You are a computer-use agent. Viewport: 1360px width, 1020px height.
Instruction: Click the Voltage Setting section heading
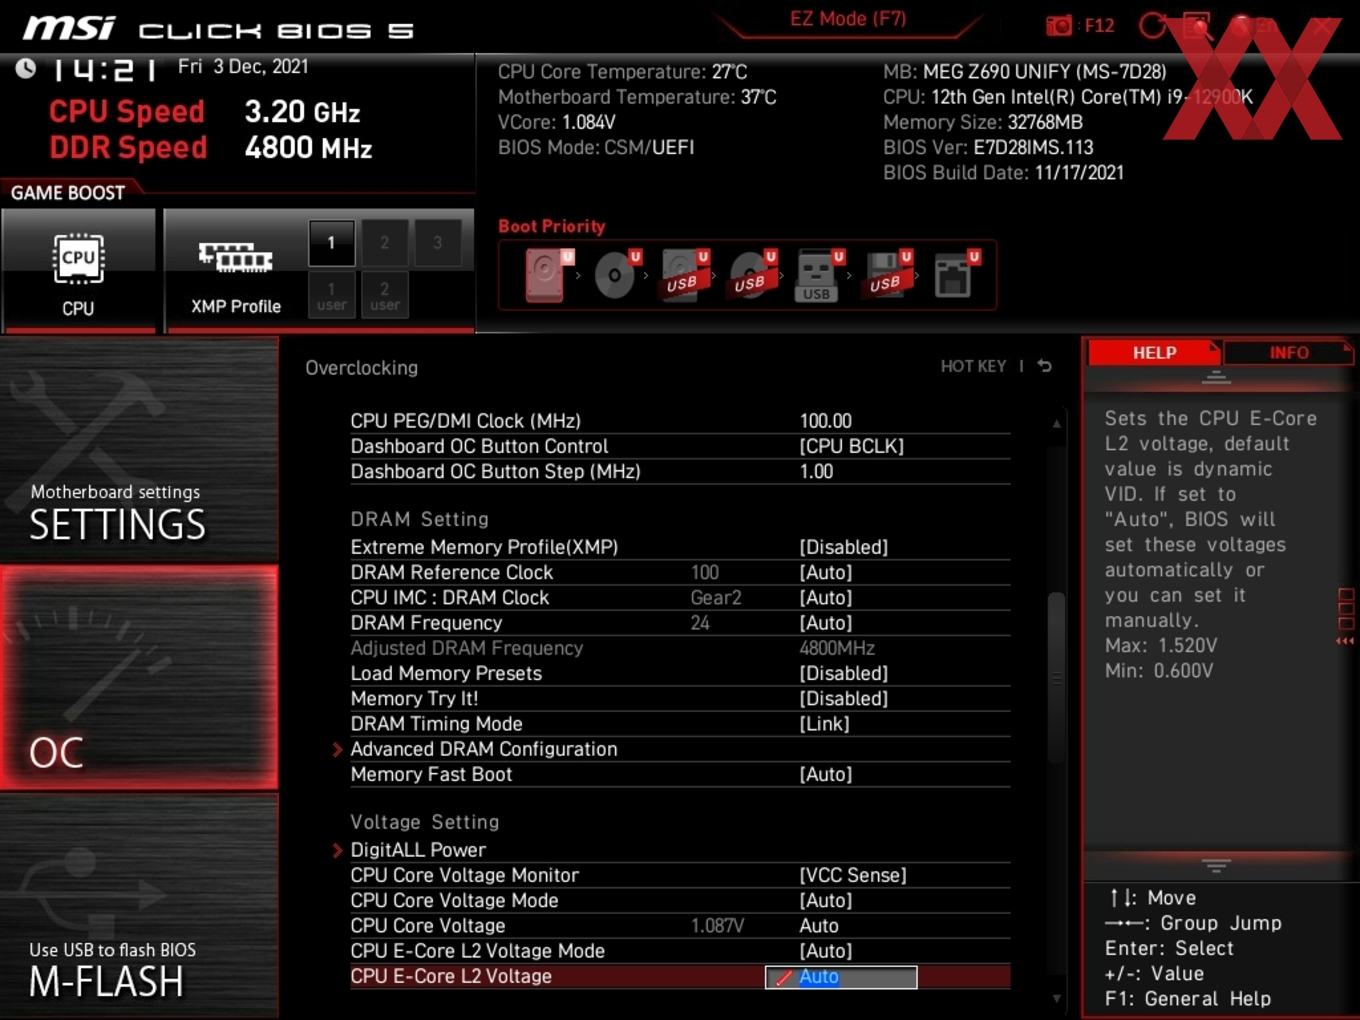click(x=425, y=822)
